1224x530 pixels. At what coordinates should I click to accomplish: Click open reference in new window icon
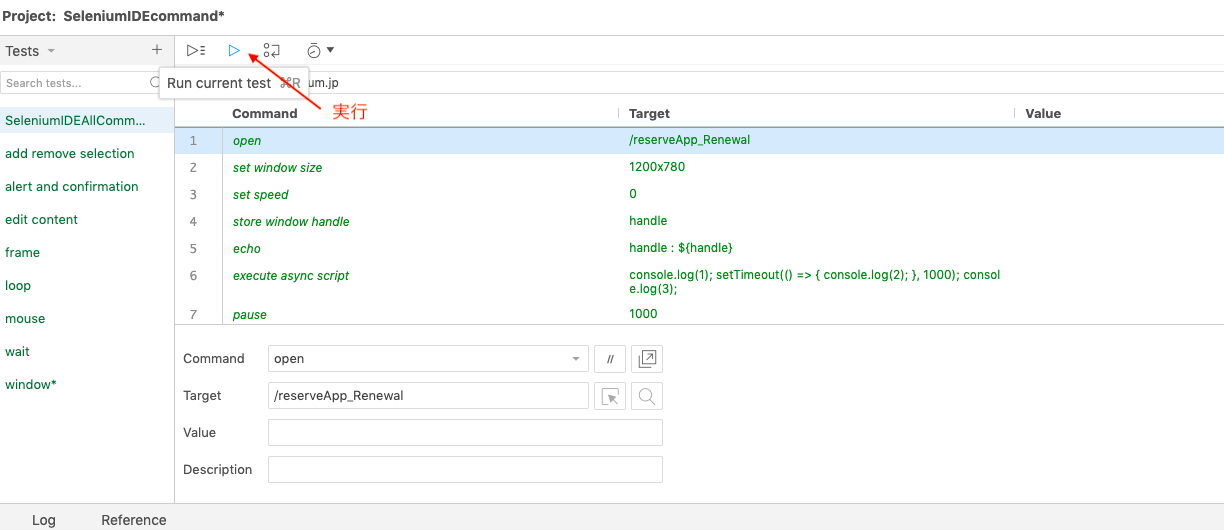pyautogui.click(x=647, y=359)
